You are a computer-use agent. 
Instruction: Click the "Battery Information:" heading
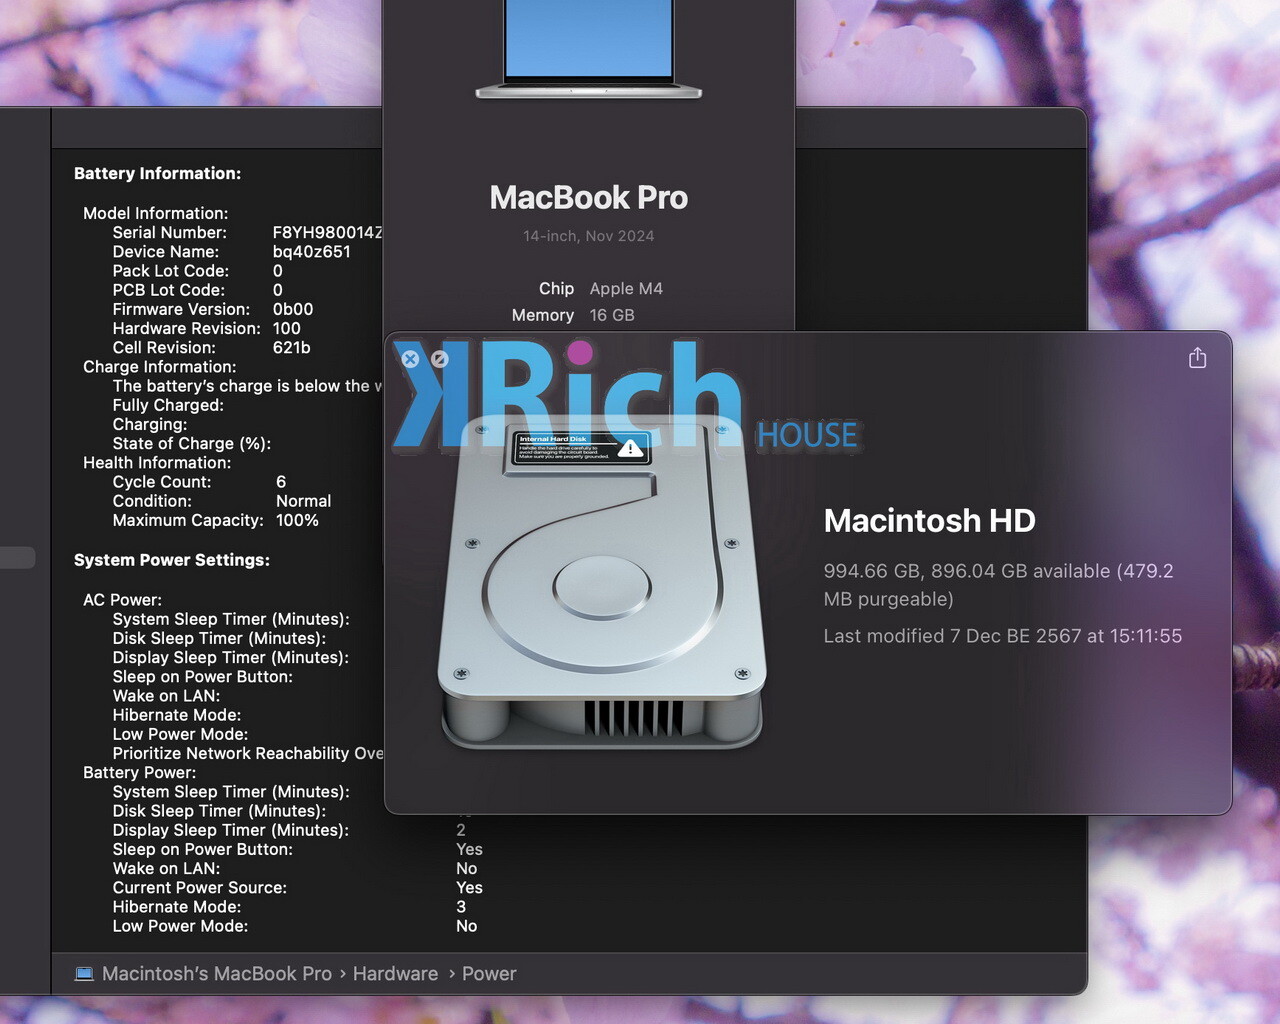point(157,174)
